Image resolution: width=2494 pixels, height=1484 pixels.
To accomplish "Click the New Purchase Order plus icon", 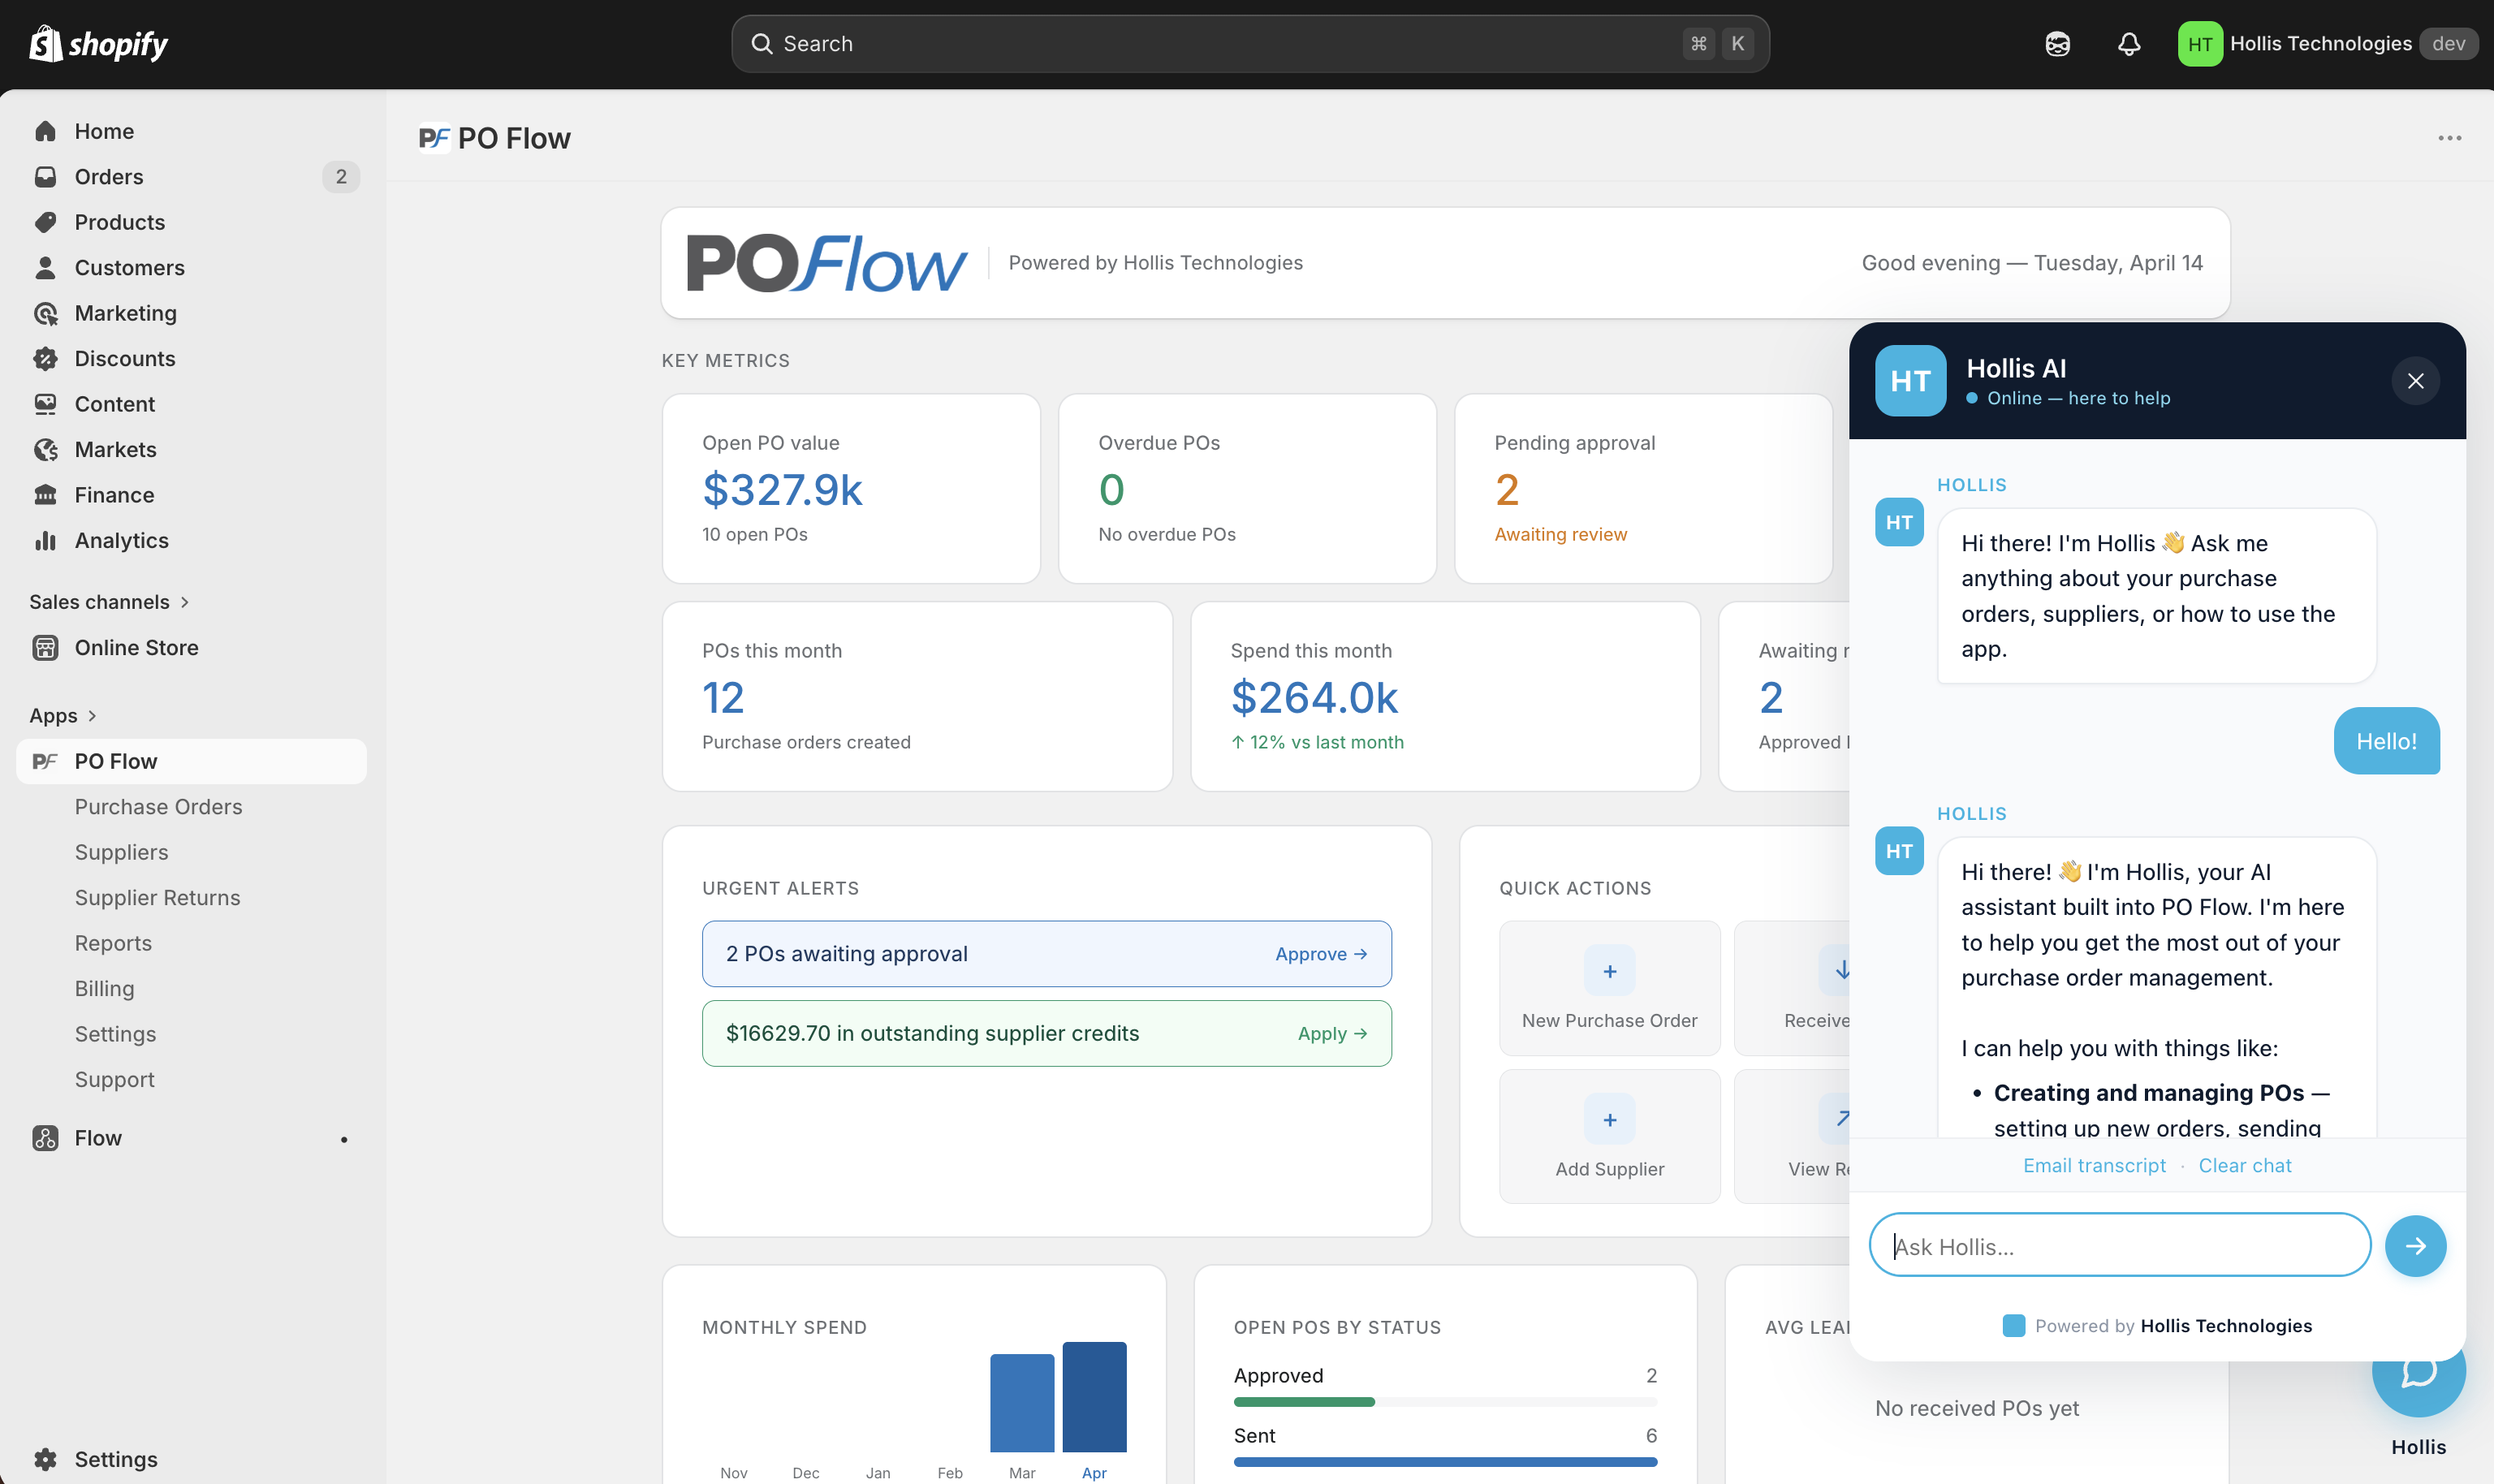I will [x=1609, y=971].
